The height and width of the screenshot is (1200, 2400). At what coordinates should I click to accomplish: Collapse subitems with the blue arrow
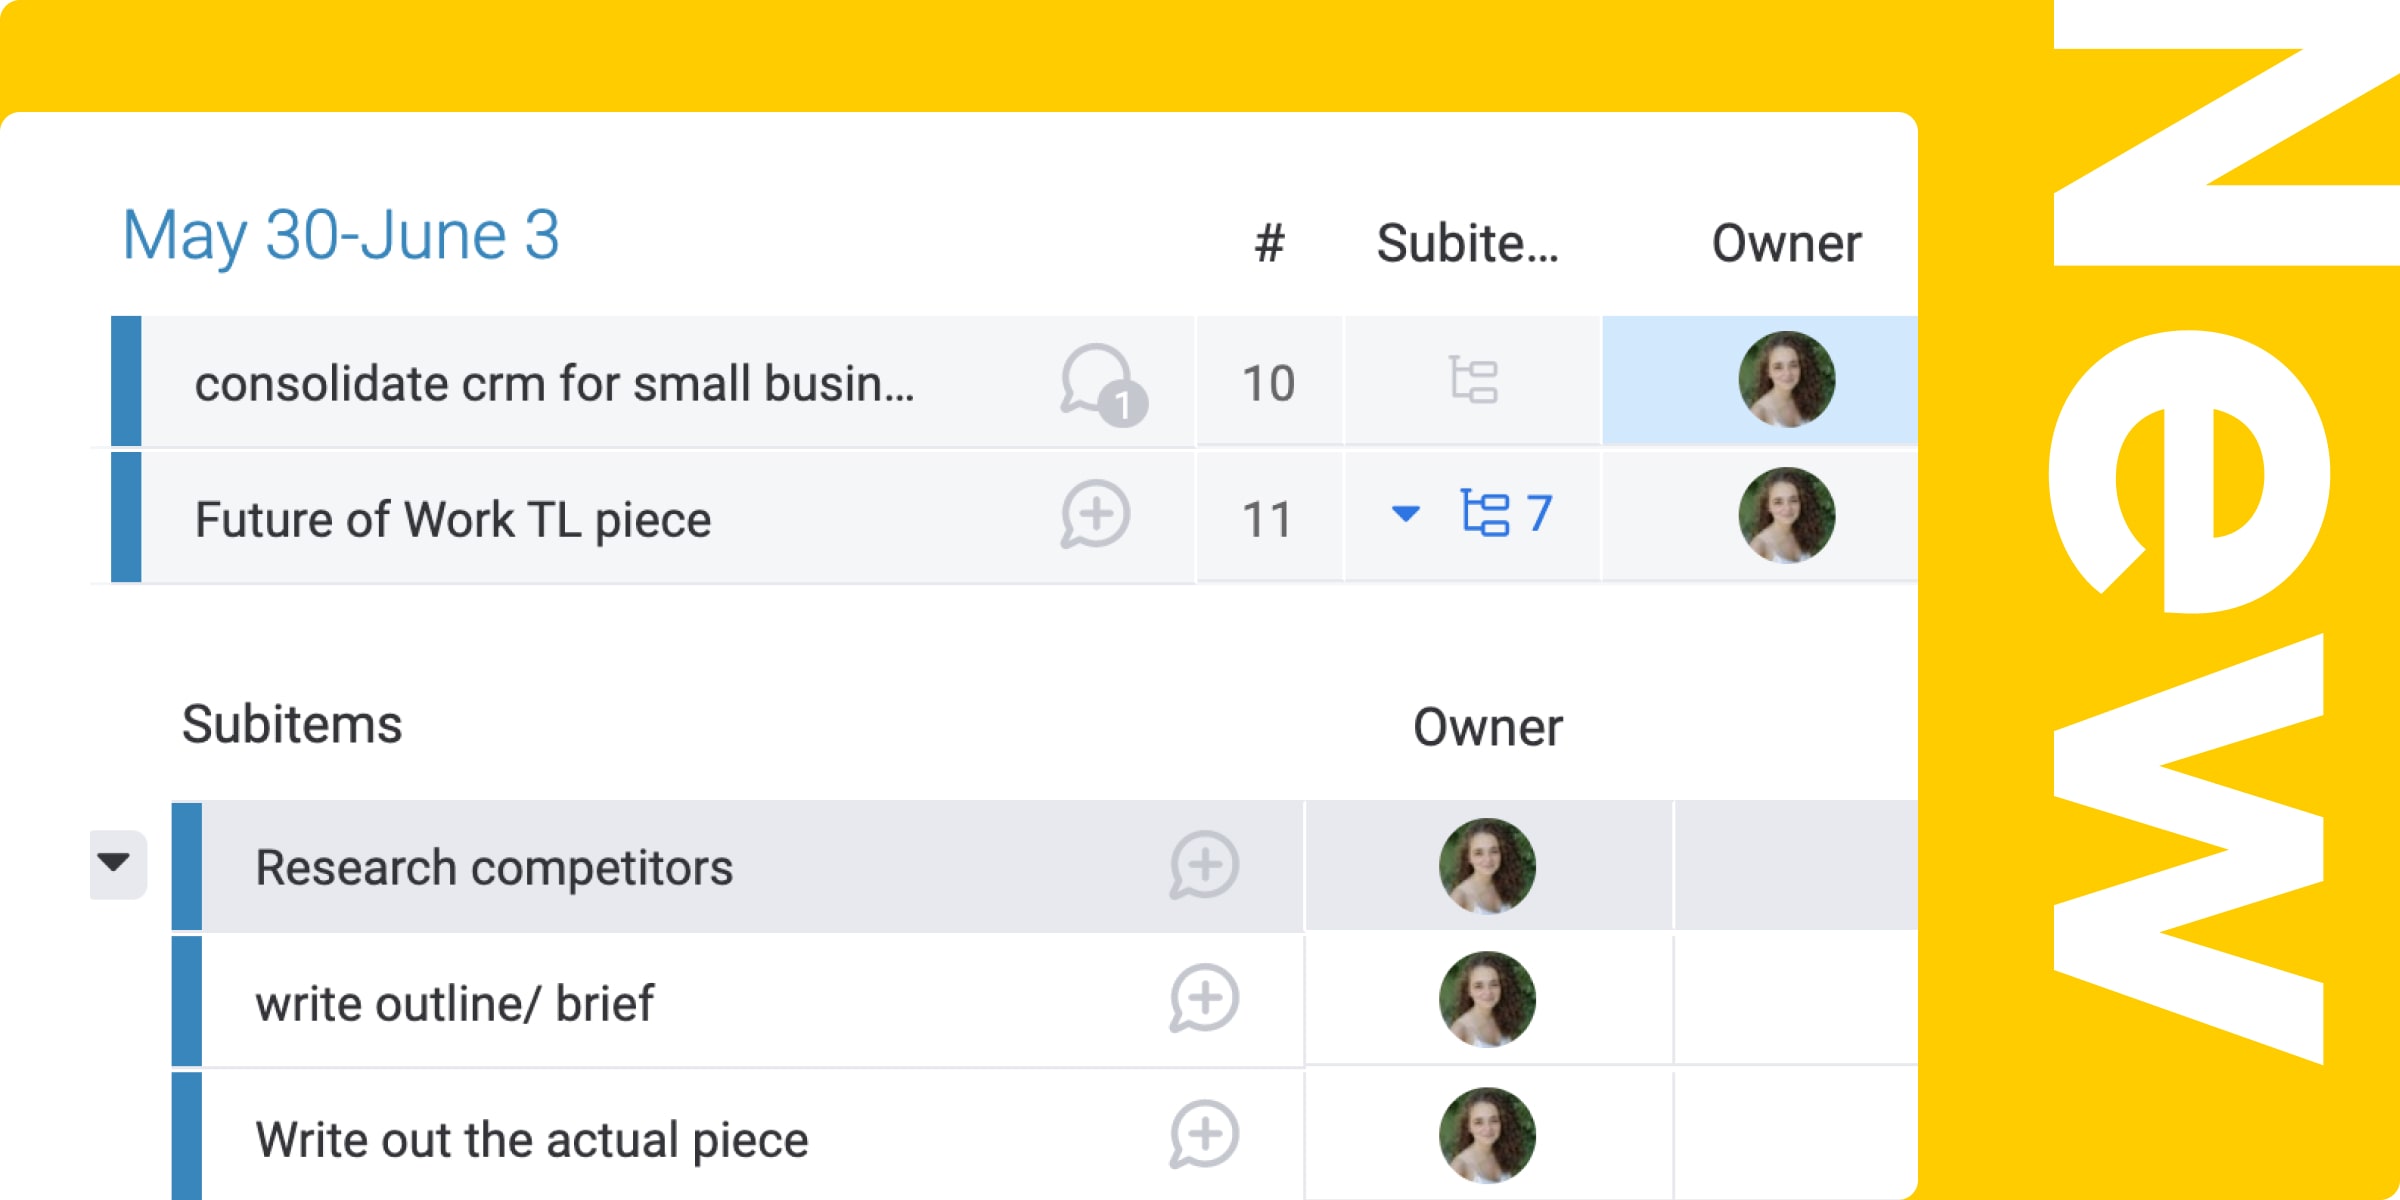point(1405,514)
